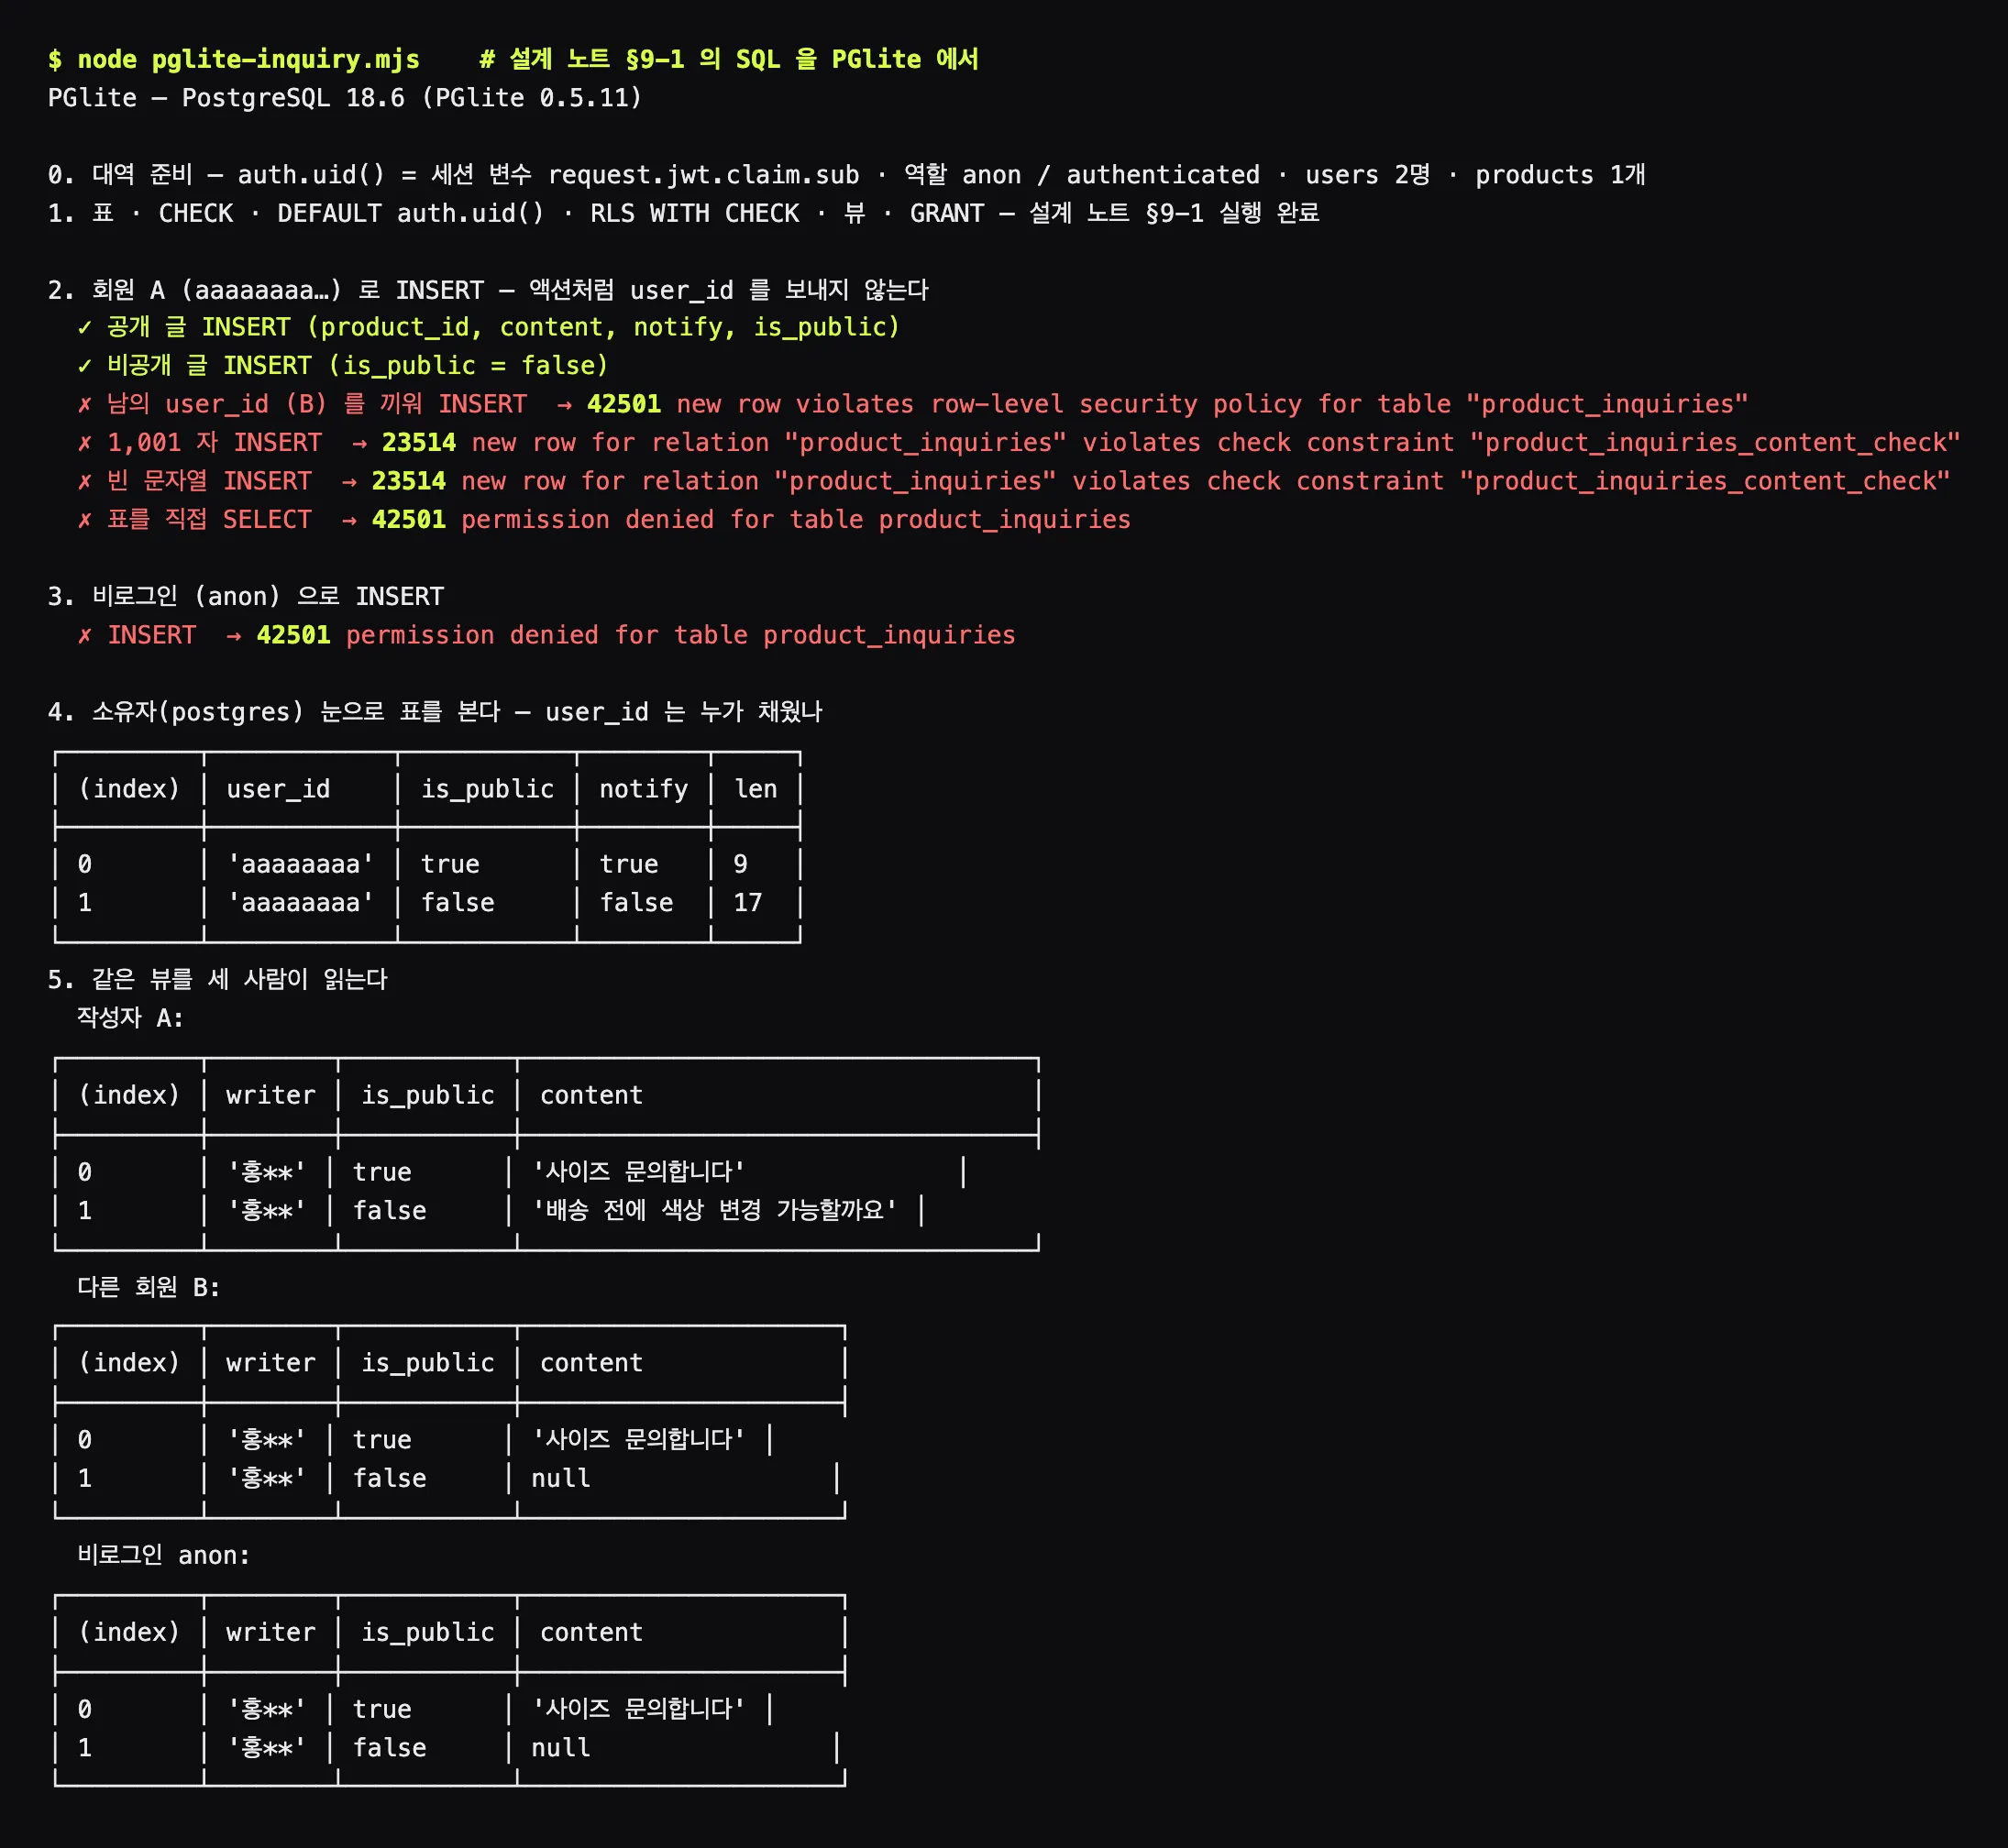Click the line starting "1. 표 · CHECK"
This screenshot has width=2008, height=1848.
coord(683,213)
